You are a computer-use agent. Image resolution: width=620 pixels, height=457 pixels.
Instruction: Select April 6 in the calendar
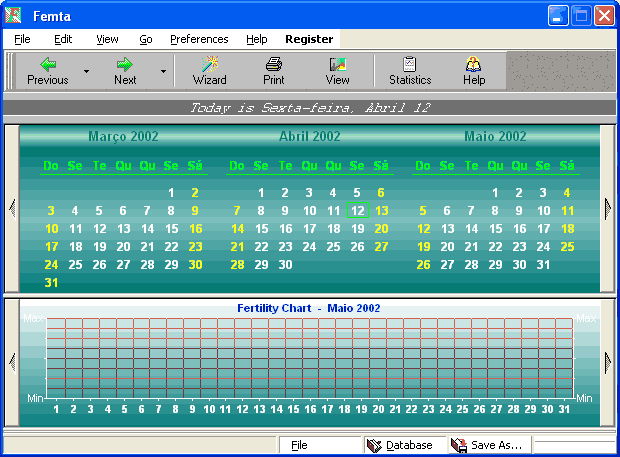coord(381,193)
